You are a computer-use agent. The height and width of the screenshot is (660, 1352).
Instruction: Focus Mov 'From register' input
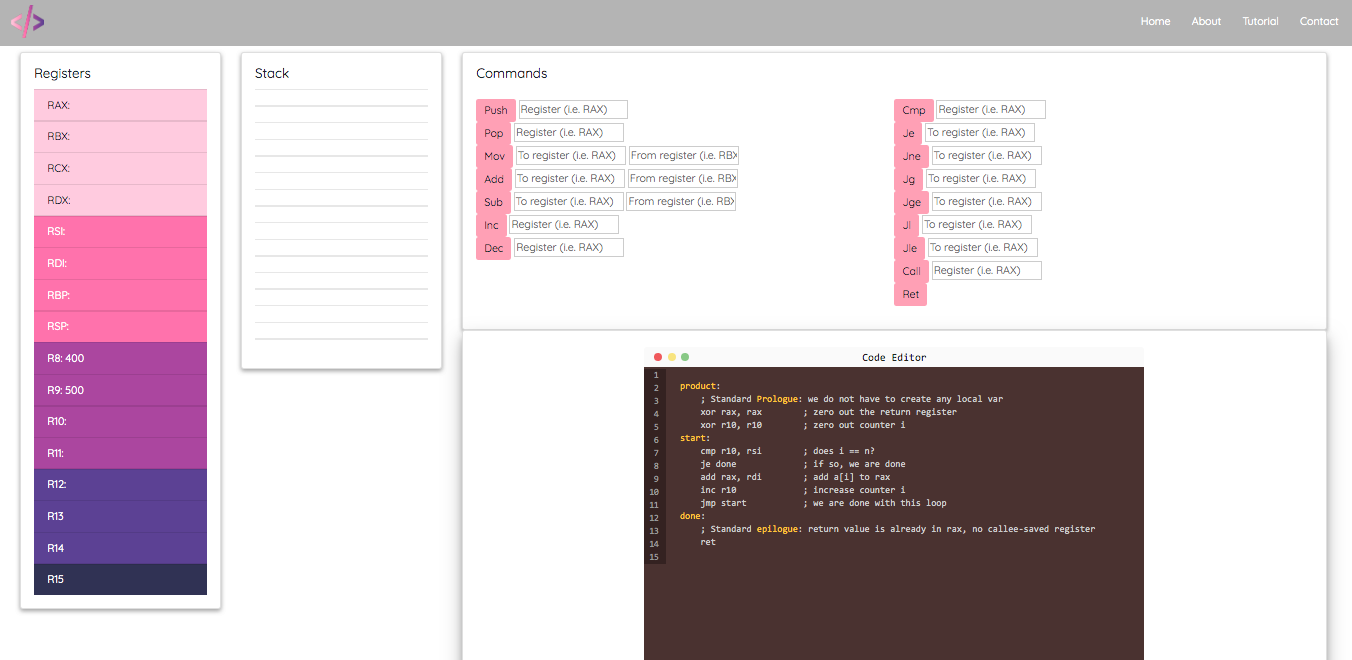pyautogui.click(x=684, y=155)
